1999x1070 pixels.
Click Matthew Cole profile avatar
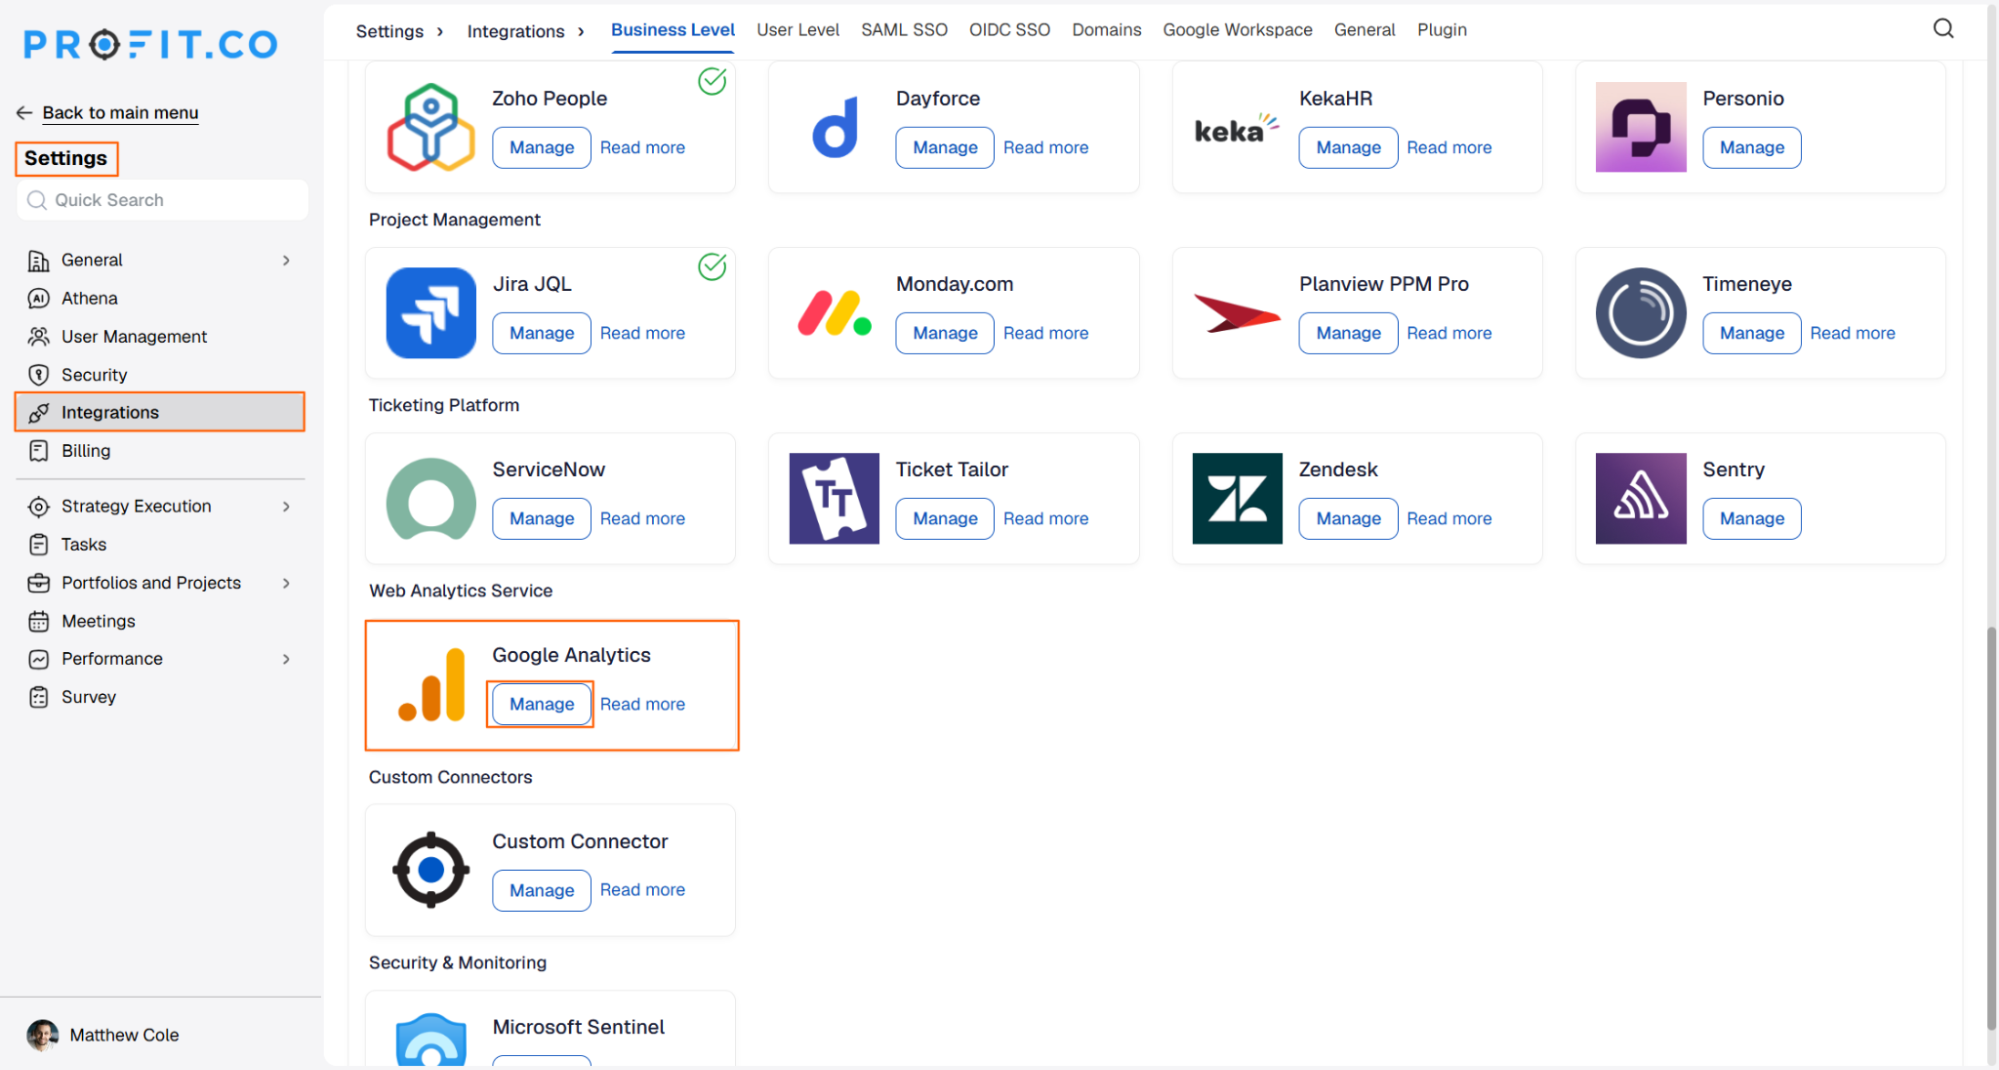coord(42,1035)
